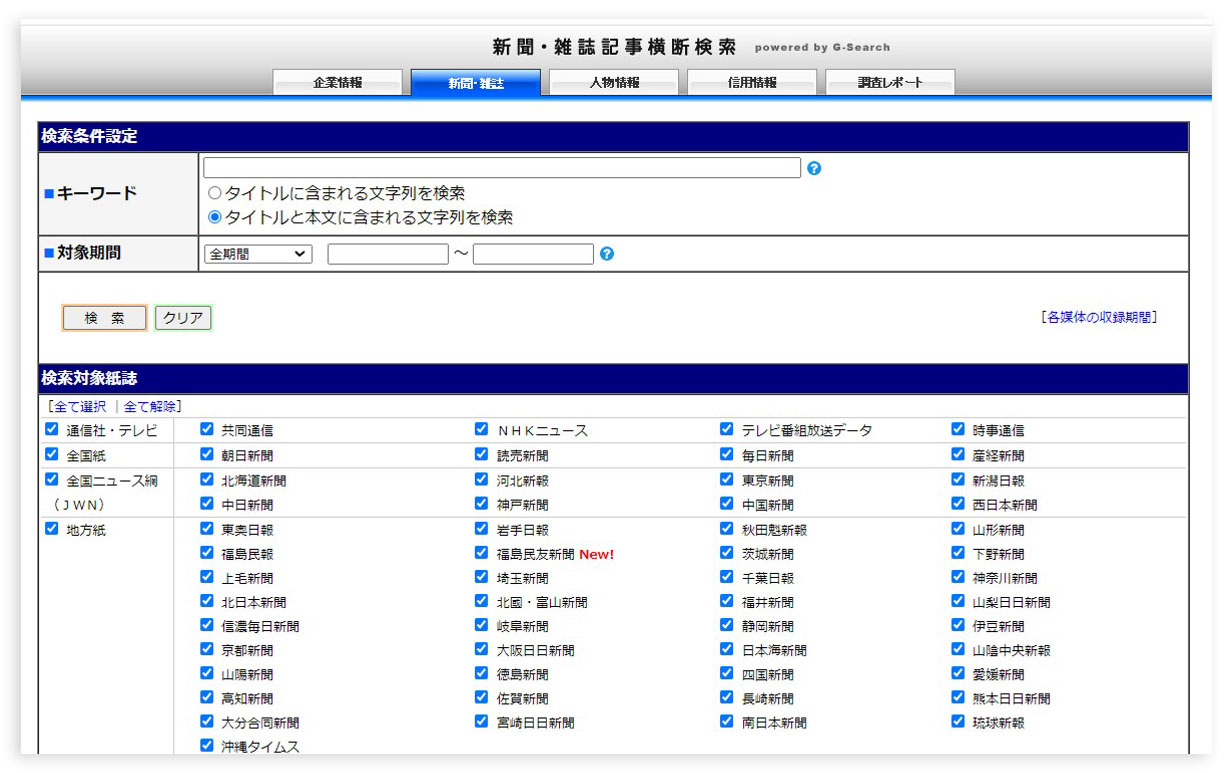Click the 全て解除 link
Image resolution: width=1232 pixels, height=773 pixels.
(x=152, y=406)
